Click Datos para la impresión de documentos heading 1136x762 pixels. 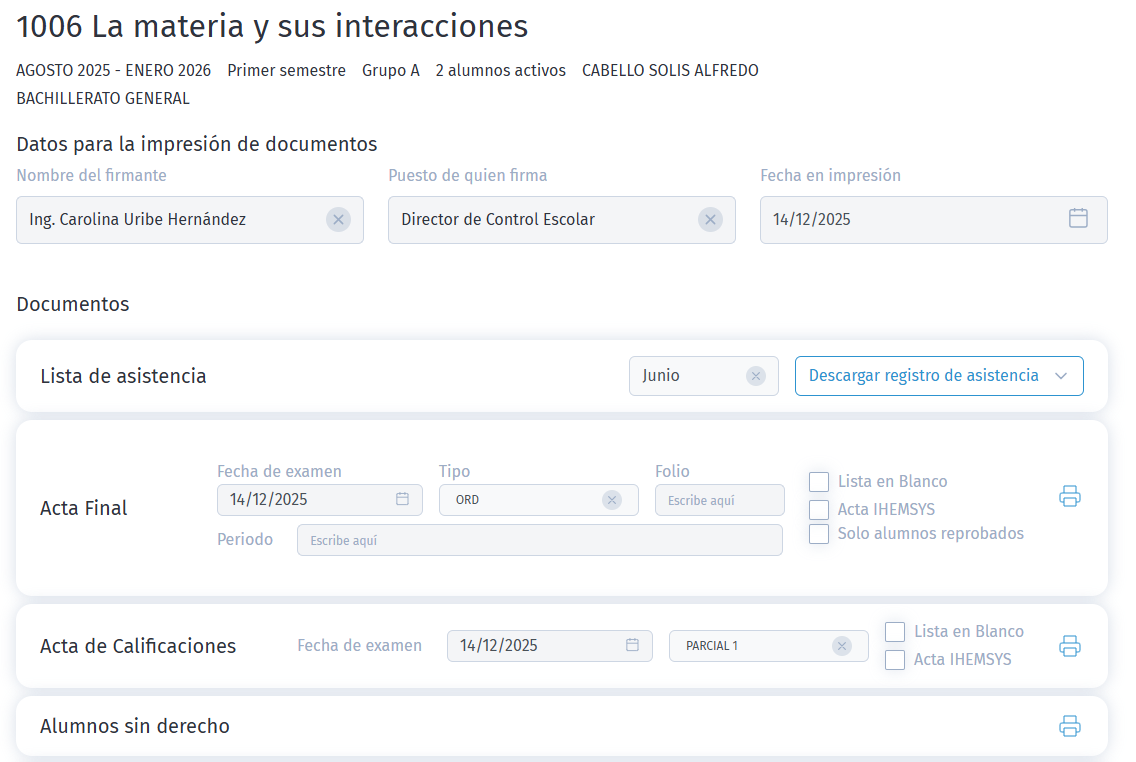tap(197, 144)
